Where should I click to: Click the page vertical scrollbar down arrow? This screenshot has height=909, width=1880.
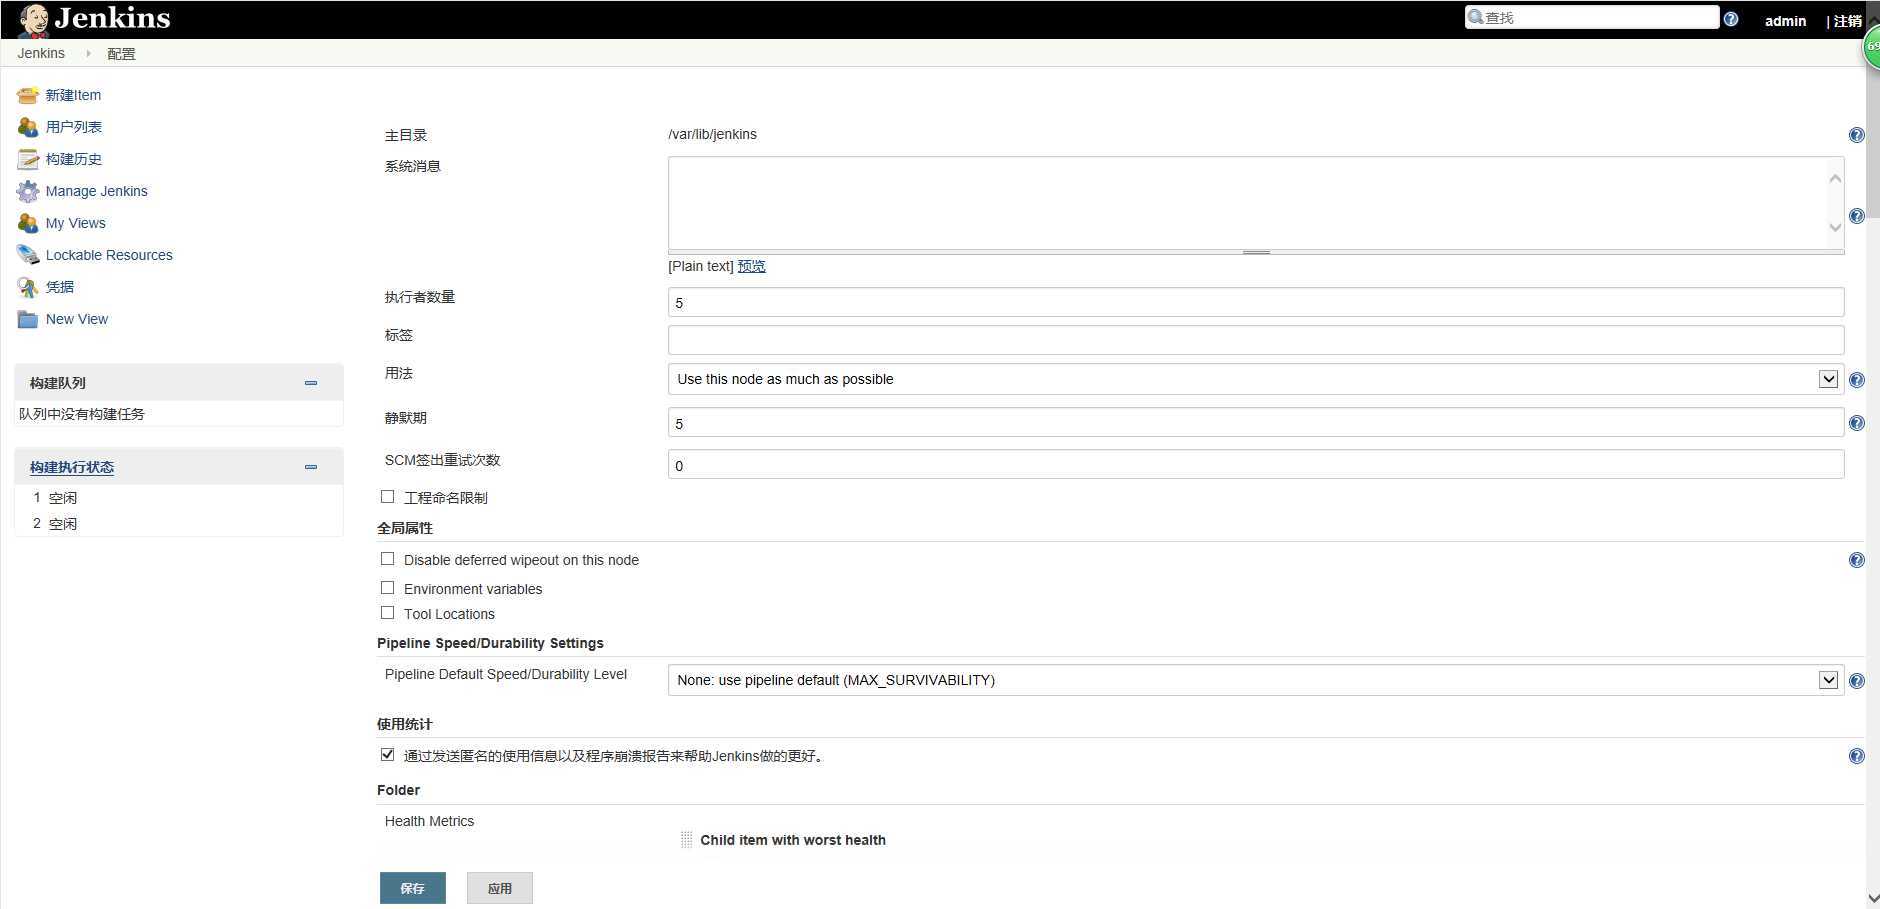point(1872,899)
